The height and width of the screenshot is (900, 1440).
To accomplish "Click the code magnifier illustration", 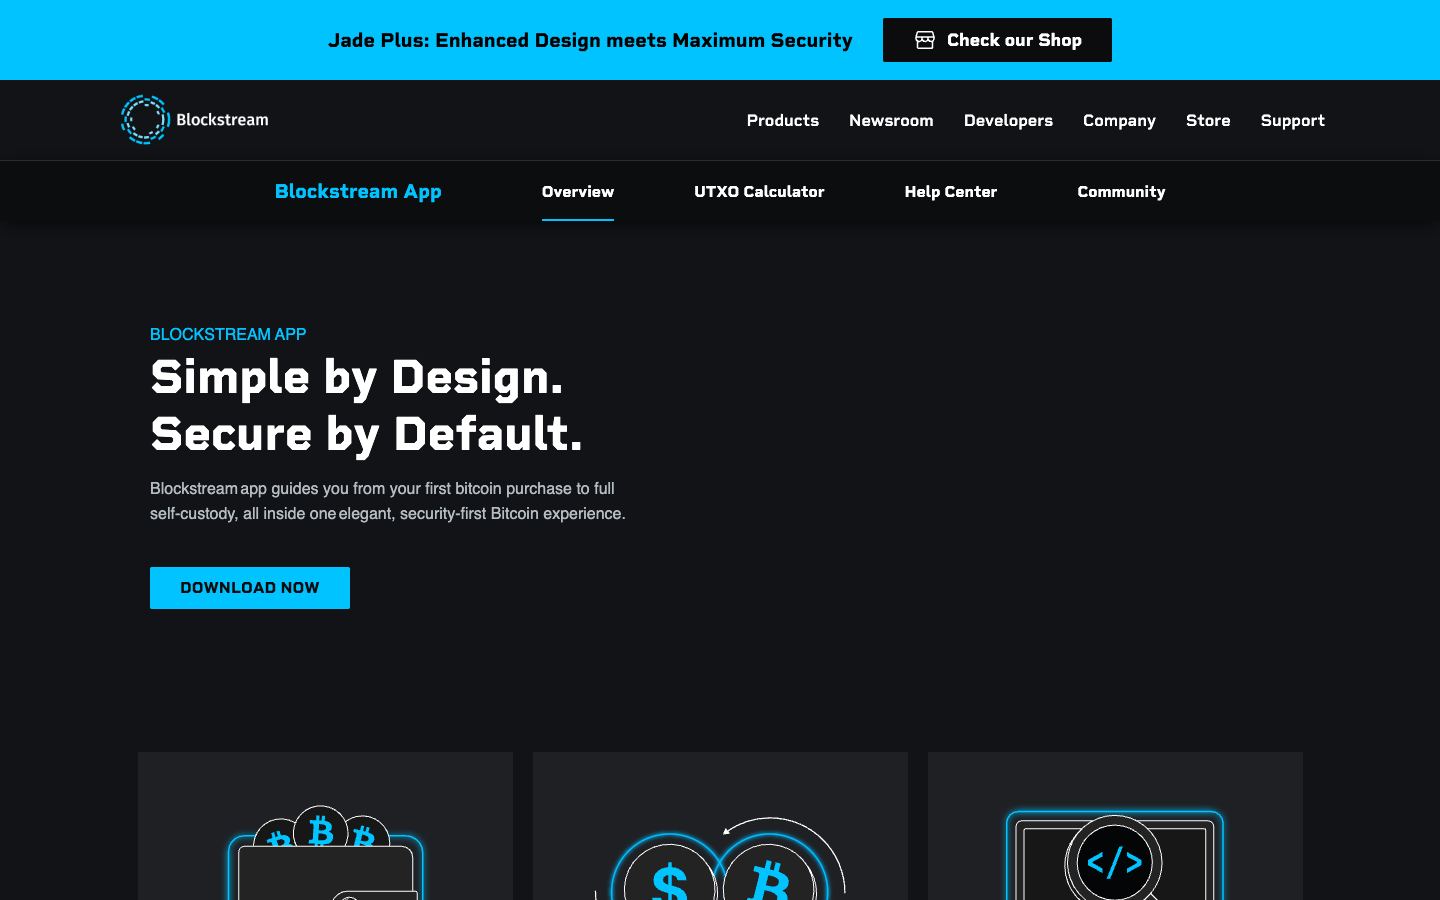I will click(x=1115, y=855).
